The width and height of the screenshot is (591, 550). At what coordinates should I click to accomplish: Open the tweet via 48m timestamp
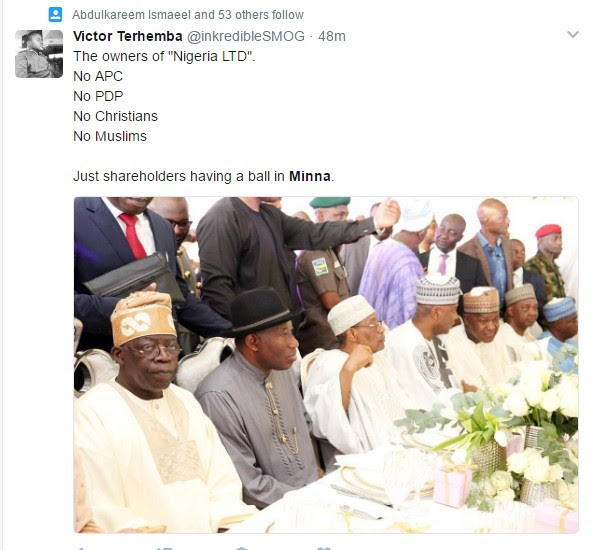point(332,36)
